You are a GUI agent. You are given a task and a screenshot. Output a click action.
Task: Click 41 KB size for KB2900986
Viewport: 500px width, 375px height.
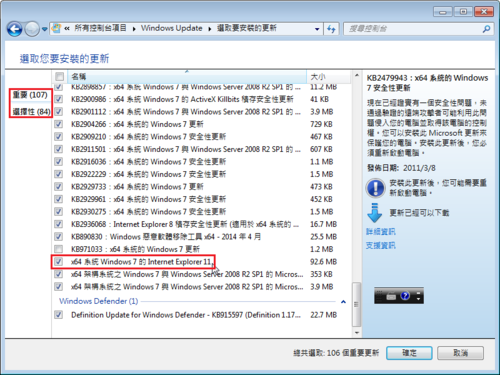pos(319,99)
